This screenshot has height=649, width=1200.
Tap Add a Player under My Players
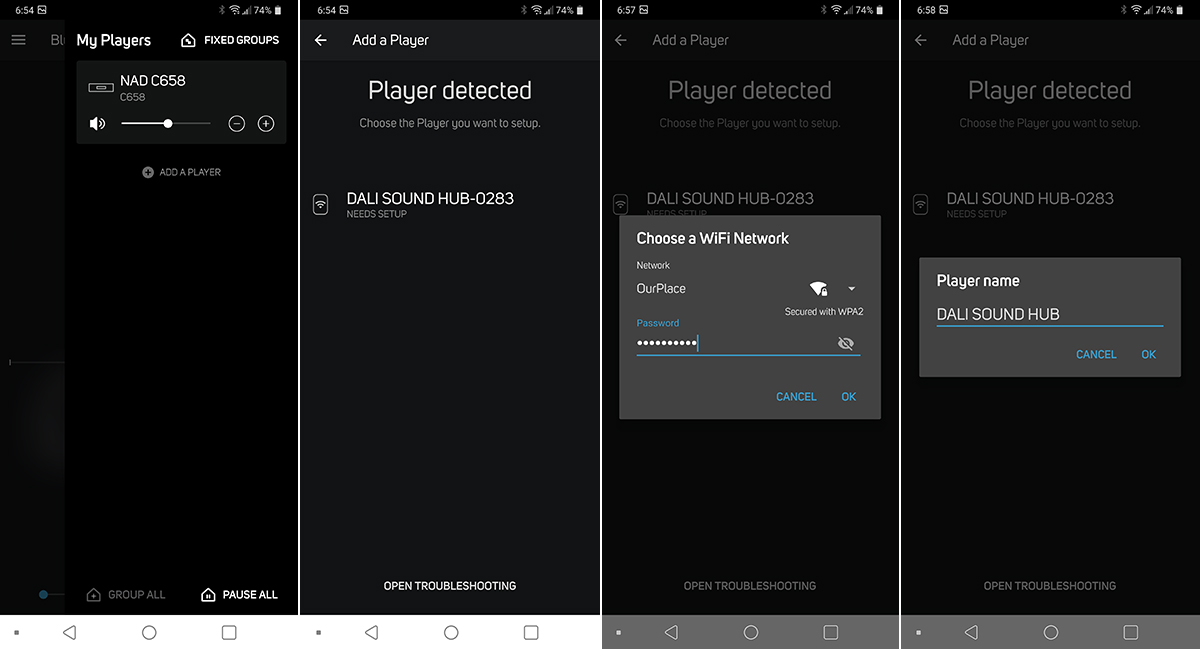click(x=182, y=172)
